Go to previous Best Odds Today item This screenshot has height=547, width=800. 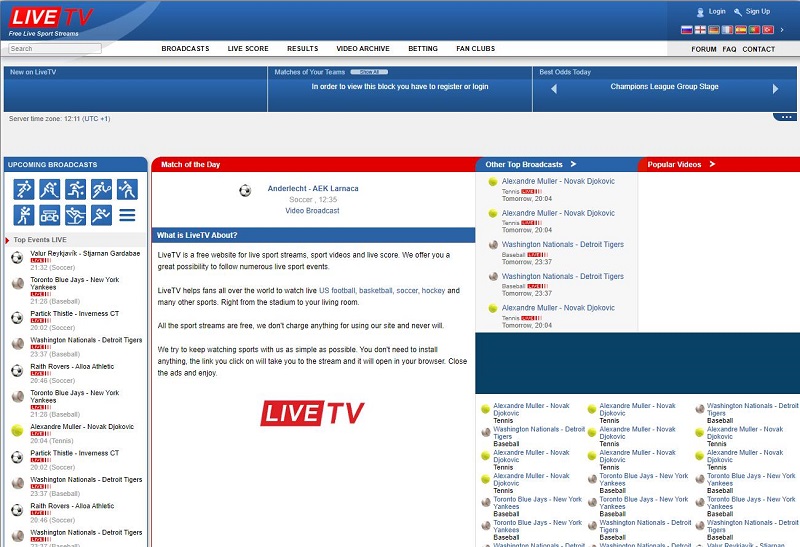(554, 89)
